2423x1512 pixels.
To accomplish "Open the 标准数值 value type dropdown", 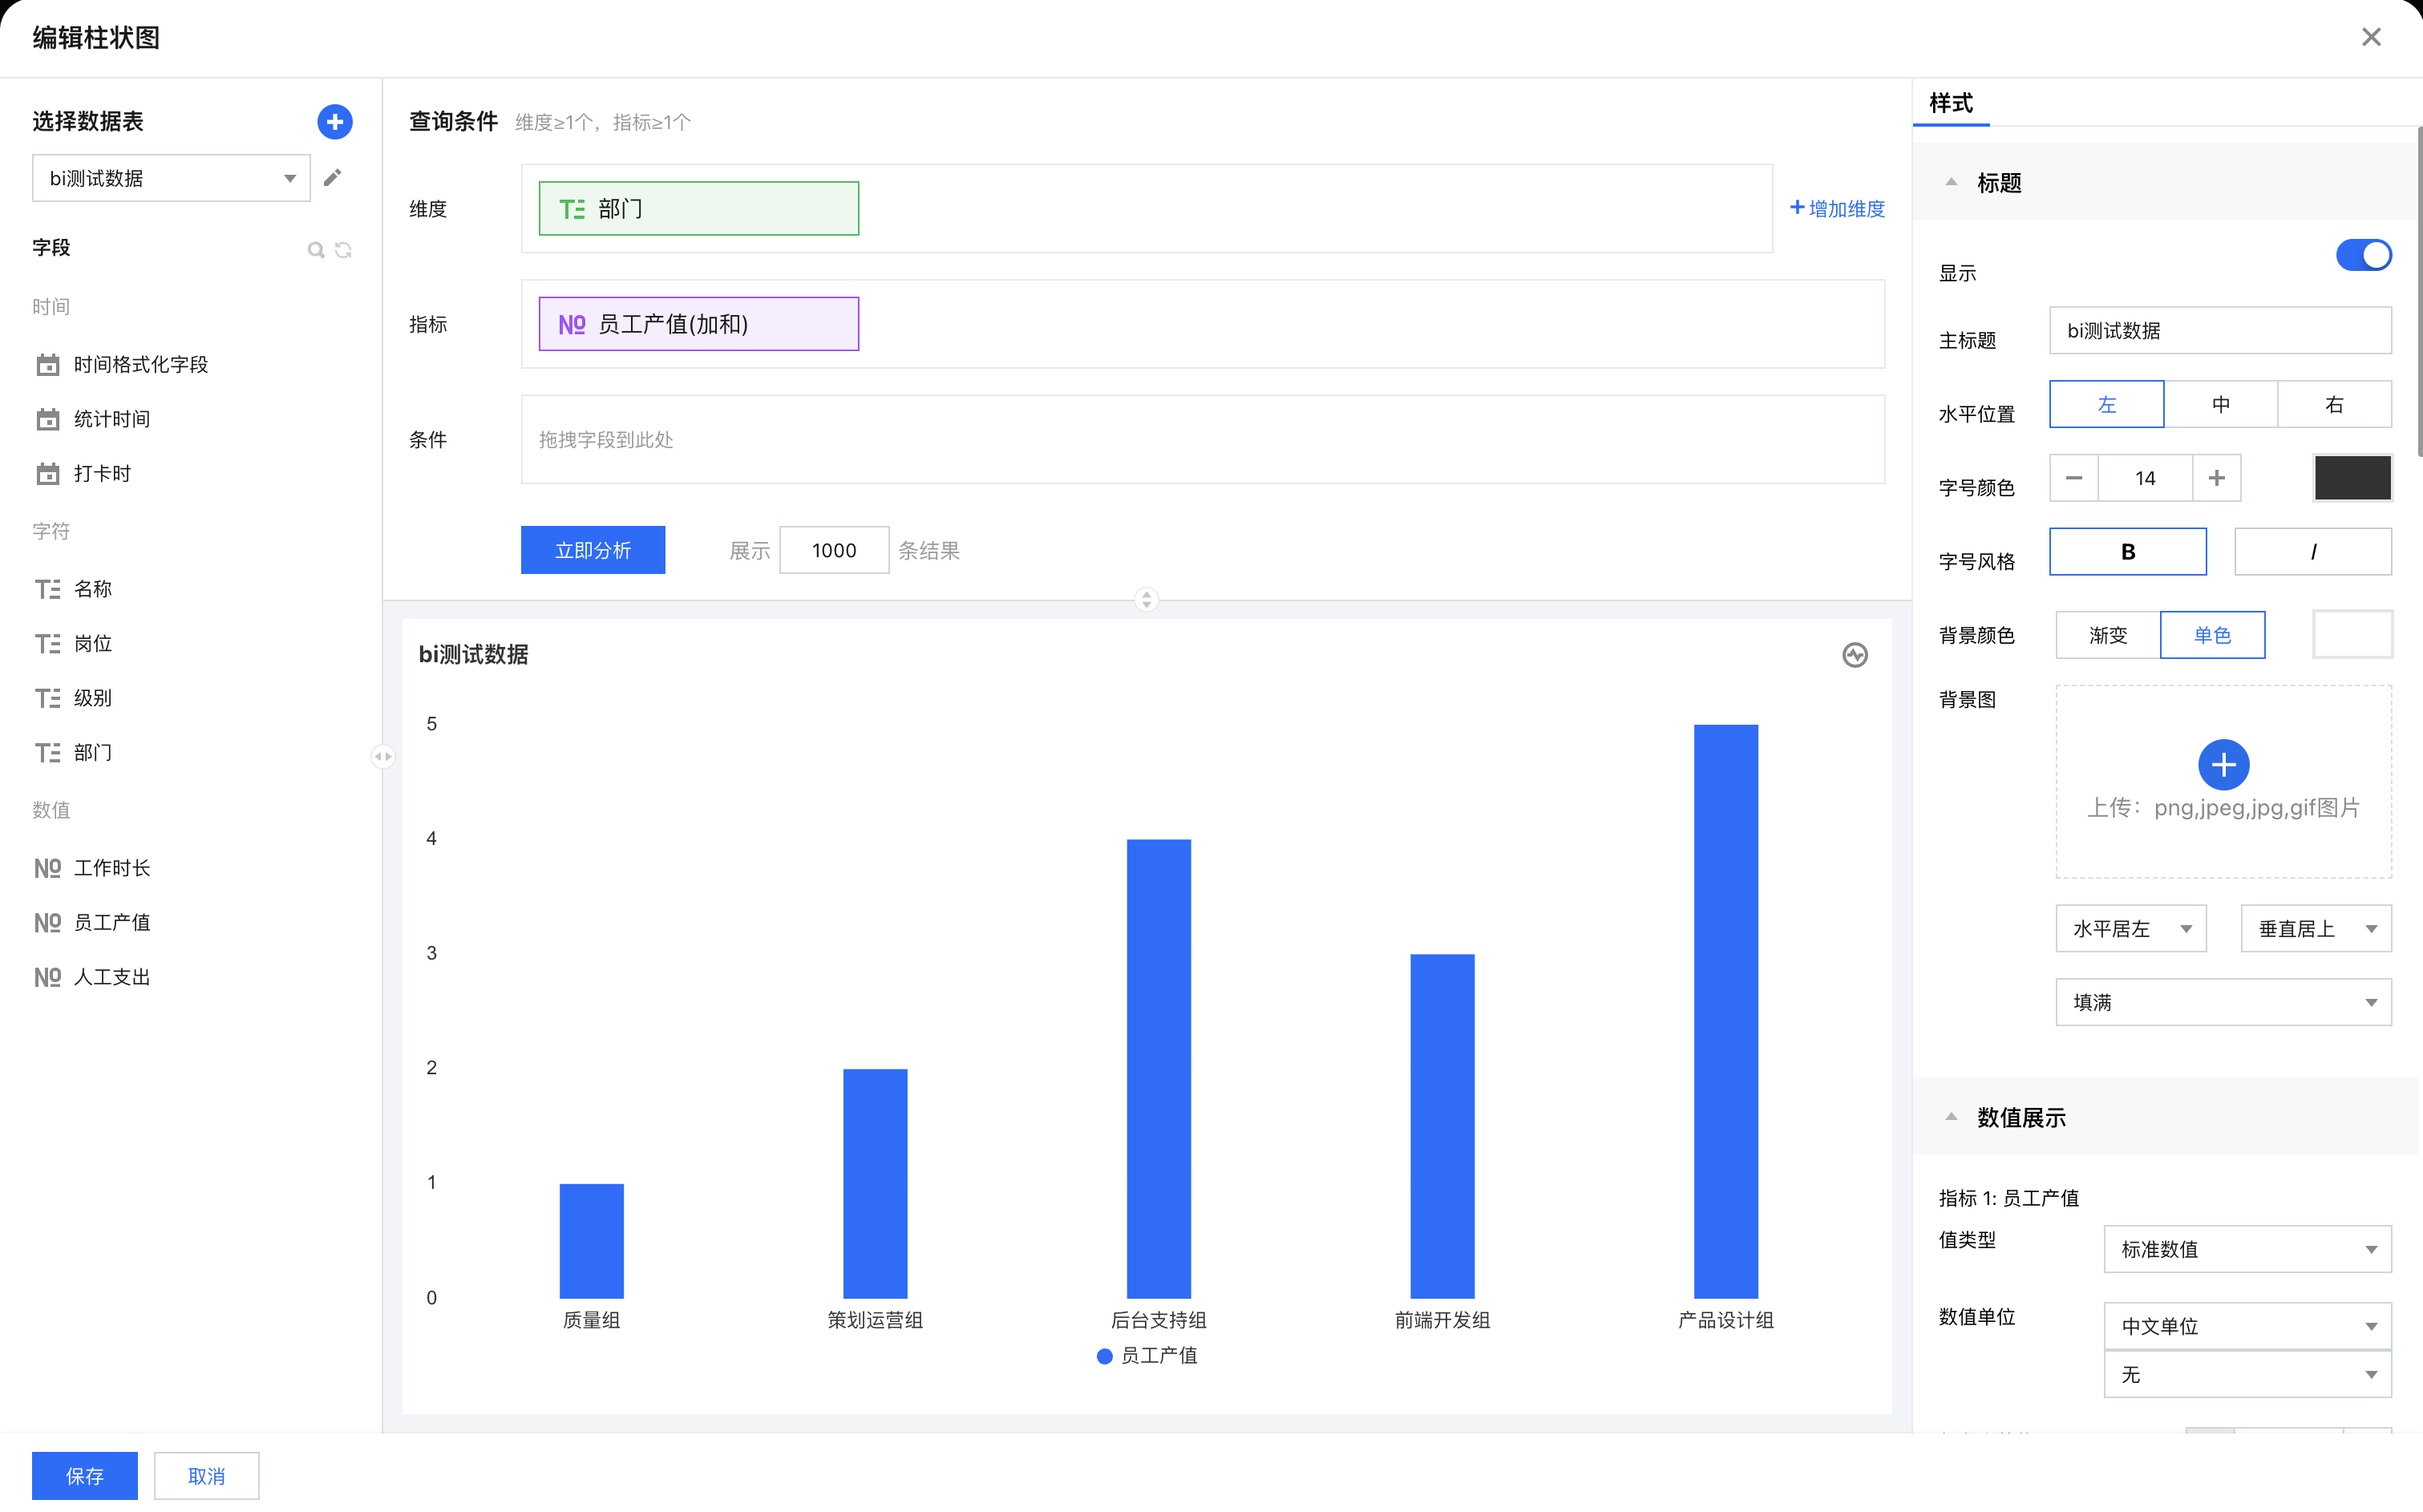I will pyautogui.click(x=2246, y=1249).
